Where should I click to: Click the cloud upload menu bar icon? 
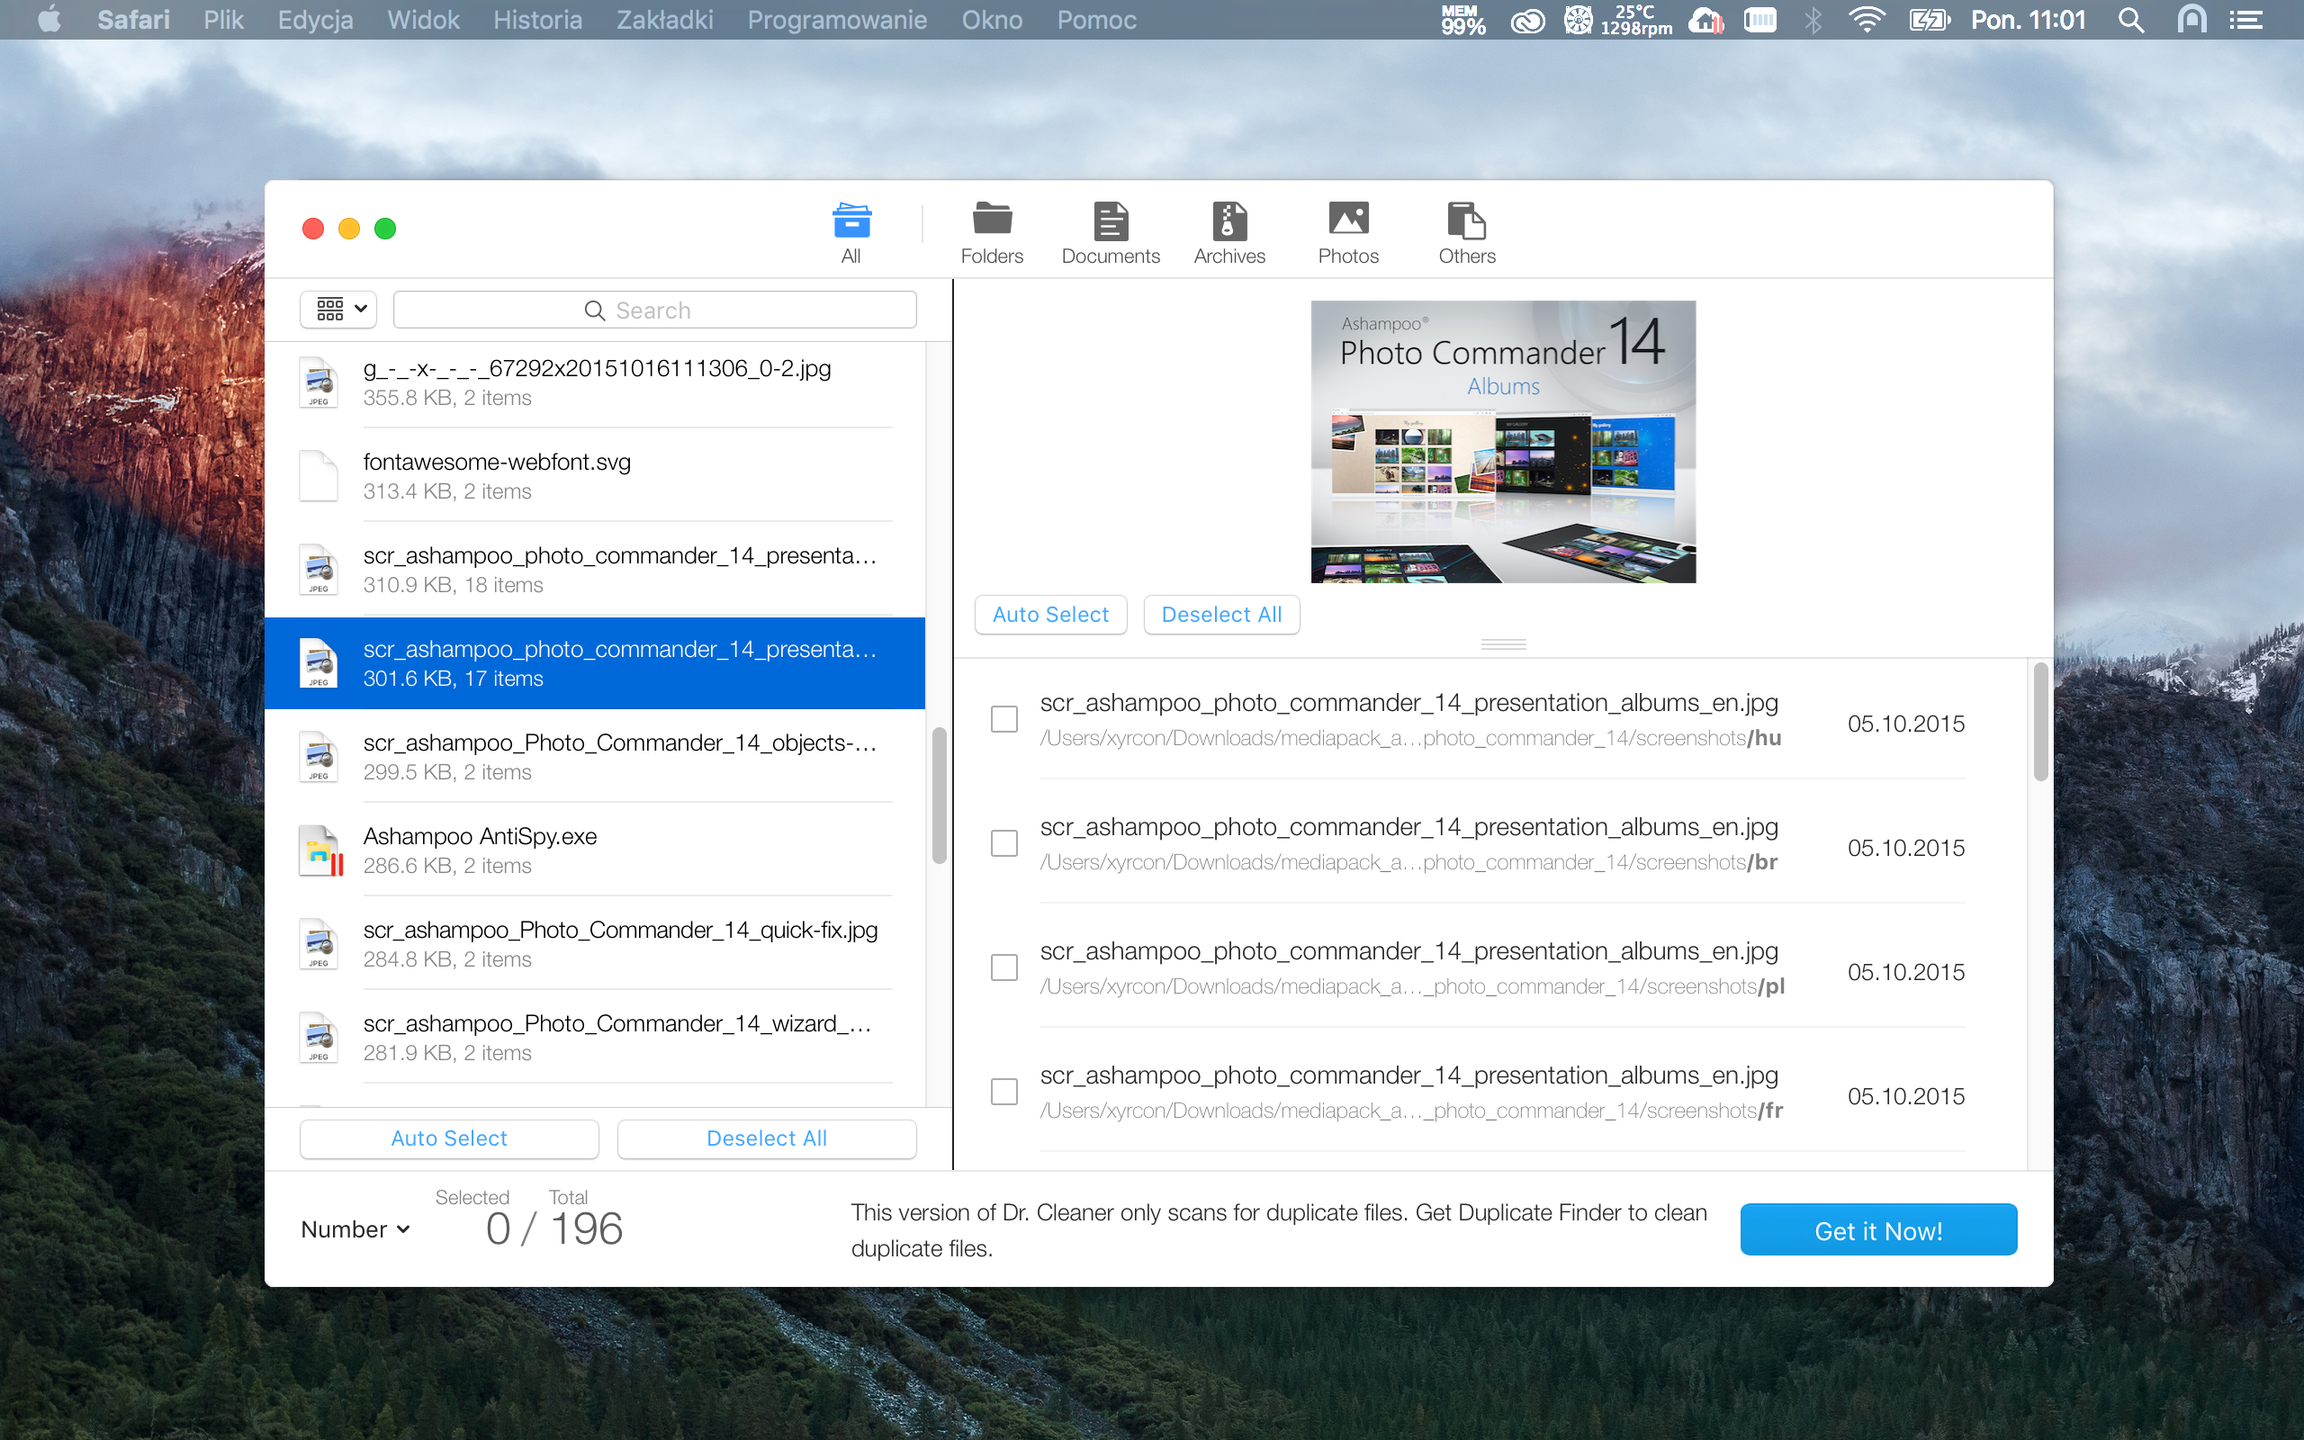click(1706, 20)
